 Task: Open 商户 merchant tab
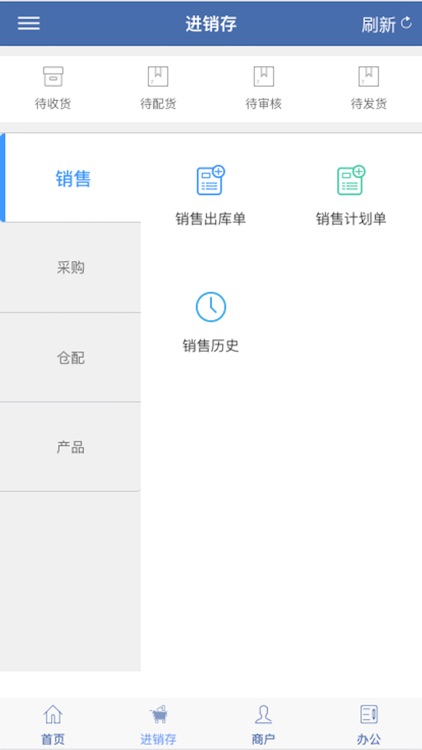click(264, 724)
